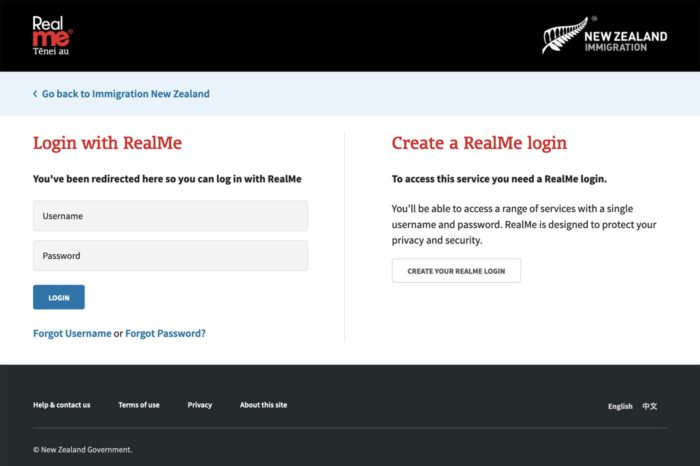
Task: Open Help & contact us footer link
Action: 62,405
